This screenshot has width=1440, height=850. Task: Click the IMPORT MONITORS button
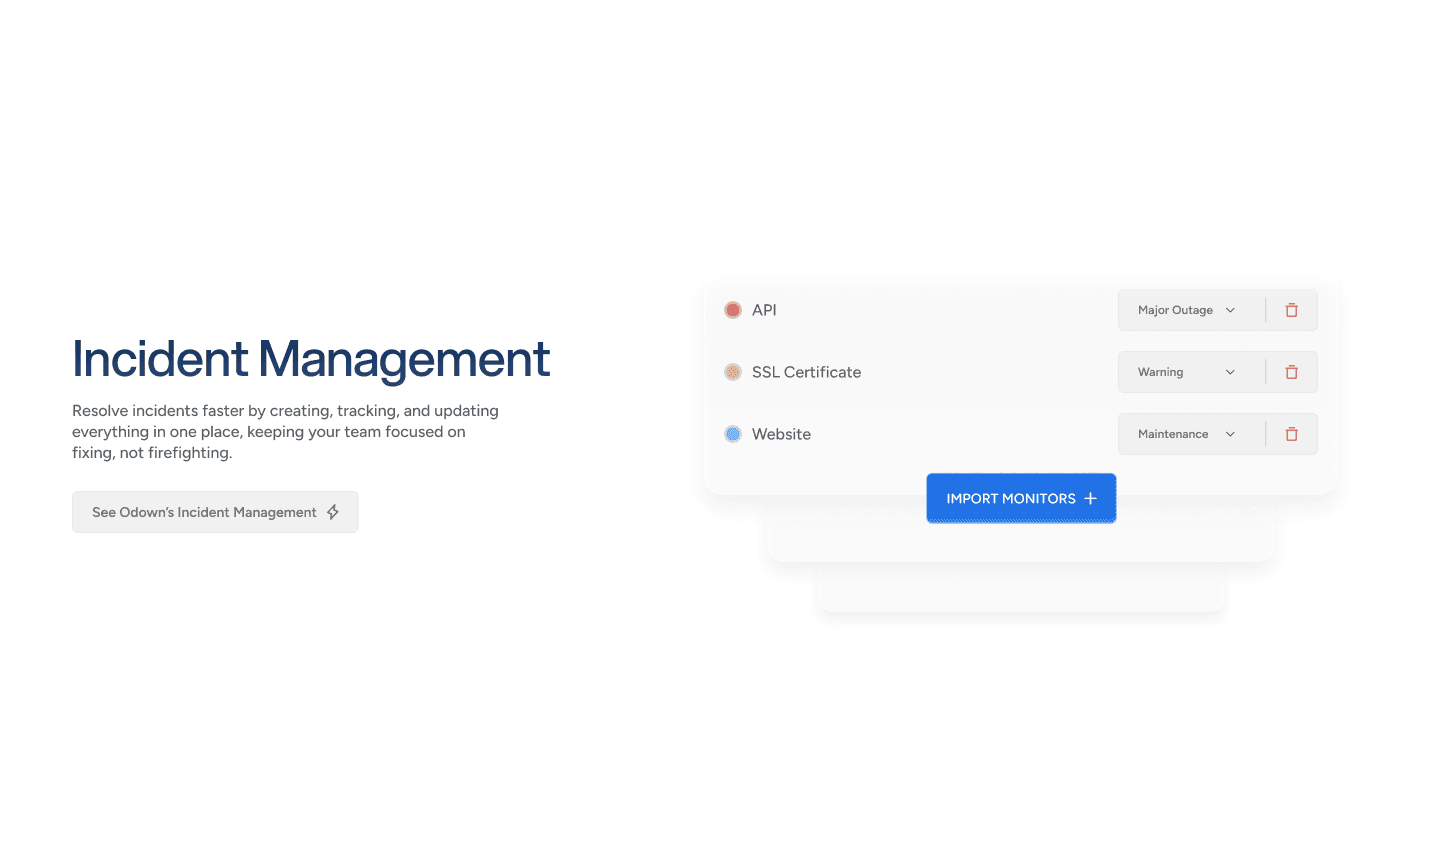(x=1021, y=498)
